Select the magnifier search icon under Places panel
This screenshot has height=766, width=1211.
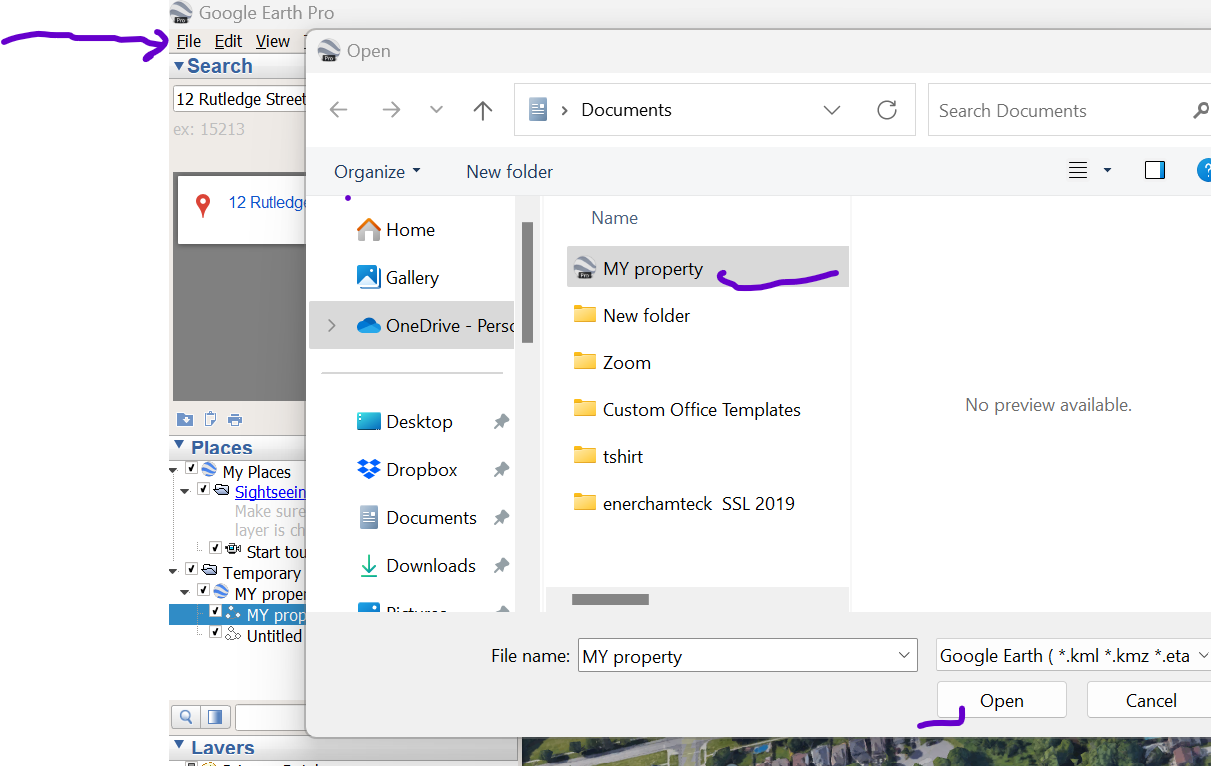click(x=185, y=716)
